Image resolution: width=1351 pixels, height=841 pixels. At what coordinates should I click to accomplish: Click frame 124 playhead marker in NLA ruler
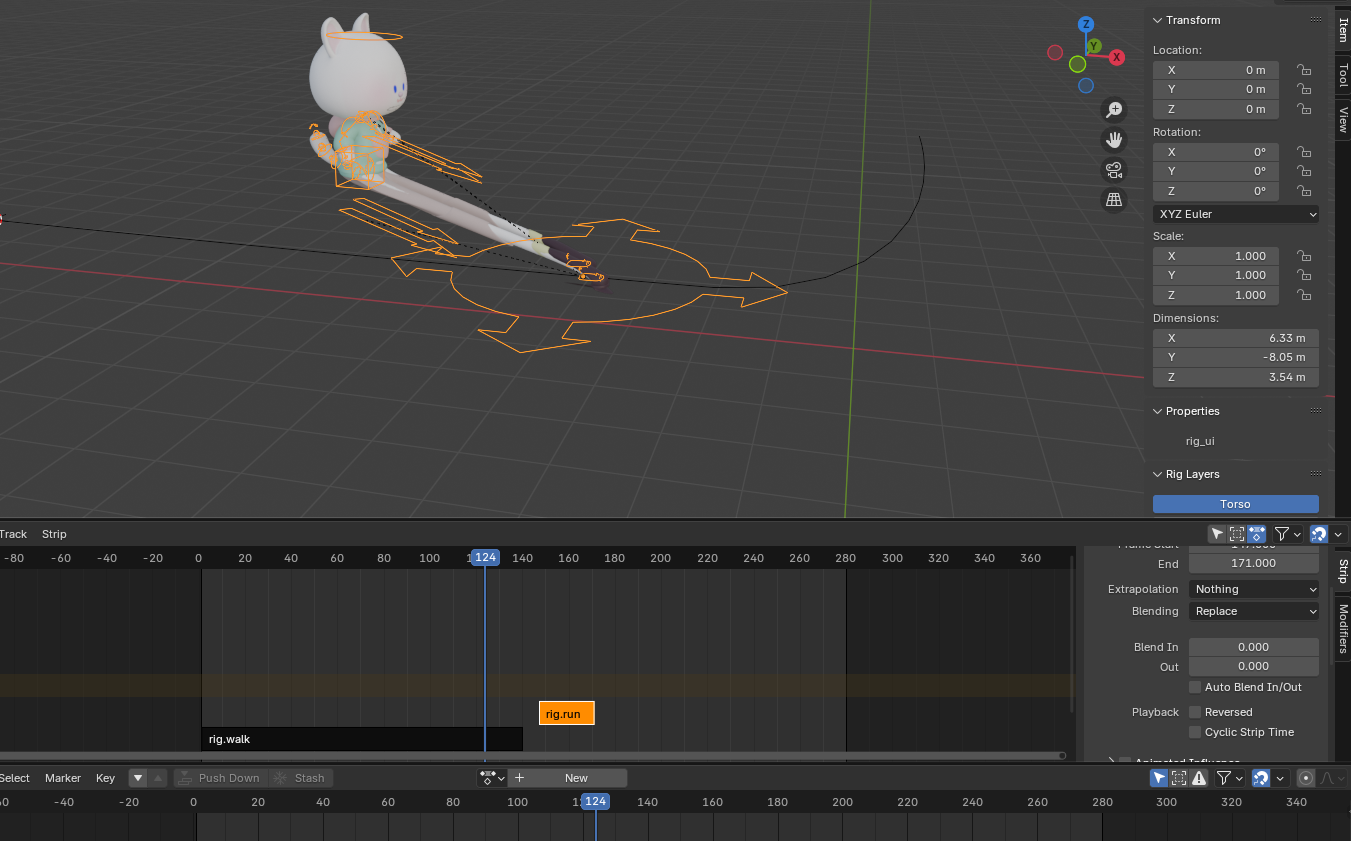(485, 557)
